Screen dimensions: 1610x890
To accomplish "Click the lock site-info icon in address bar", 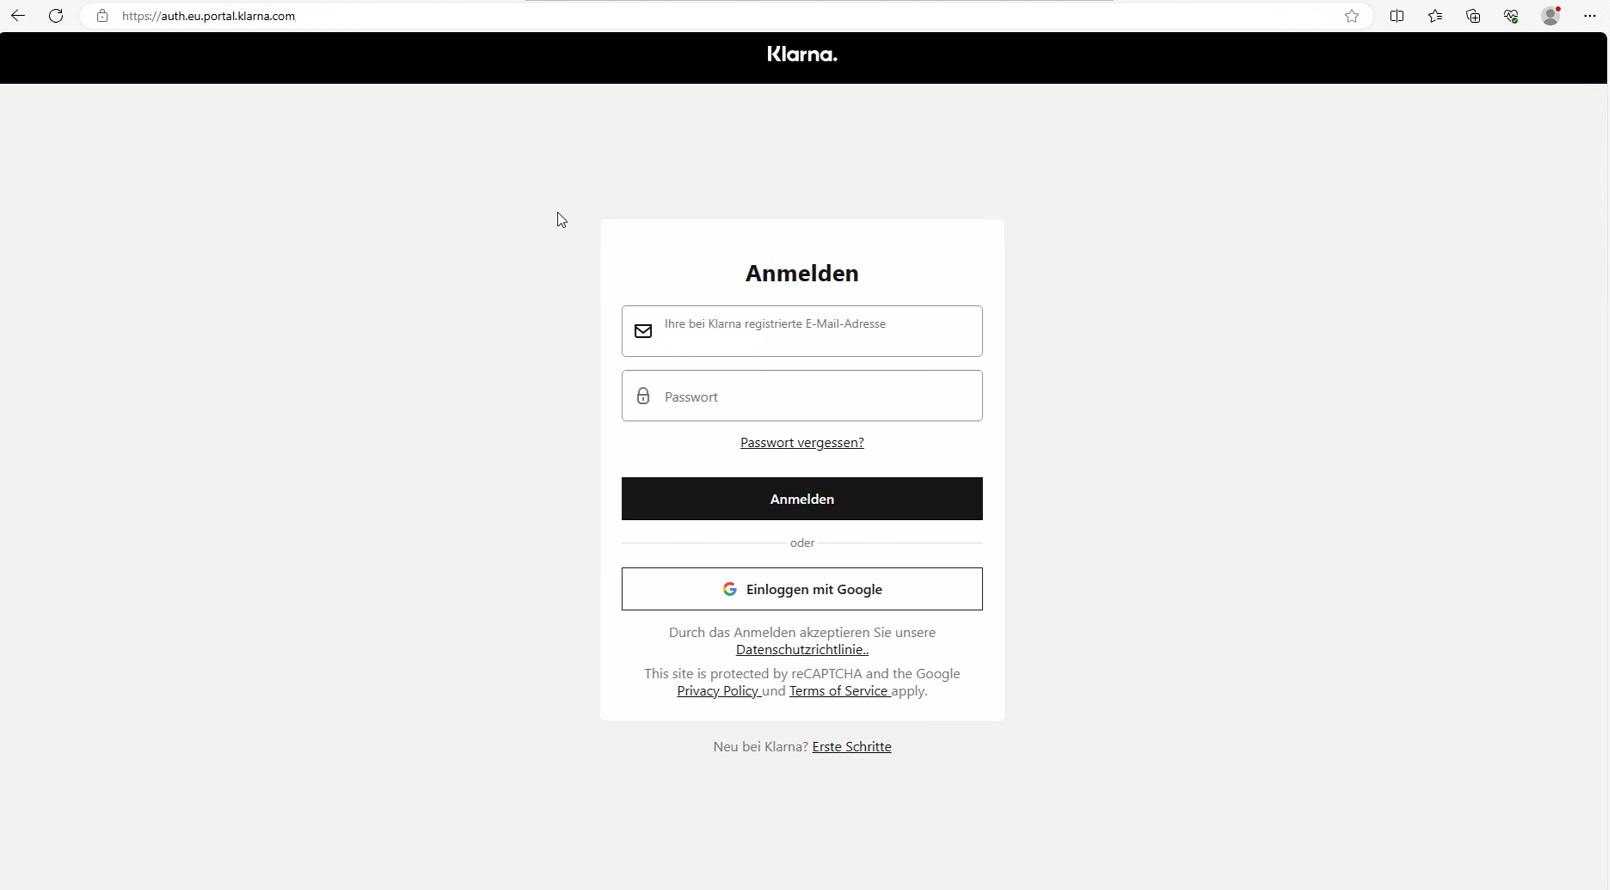I will [102, 16].
